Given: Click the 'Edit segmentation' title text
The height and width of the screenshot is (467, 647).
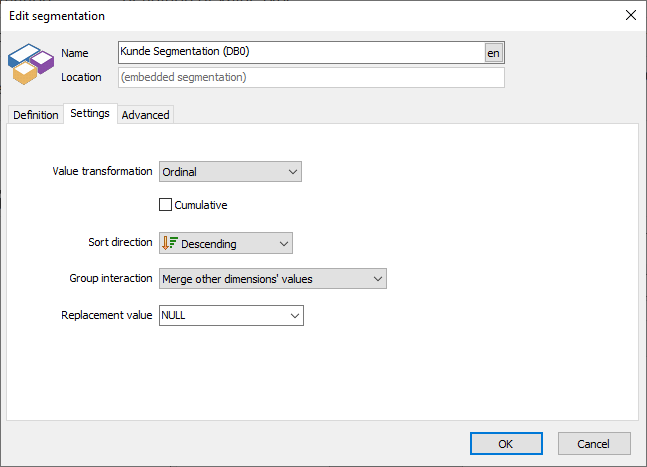Looking at the screenshot, I should click(x=57, y=16).
